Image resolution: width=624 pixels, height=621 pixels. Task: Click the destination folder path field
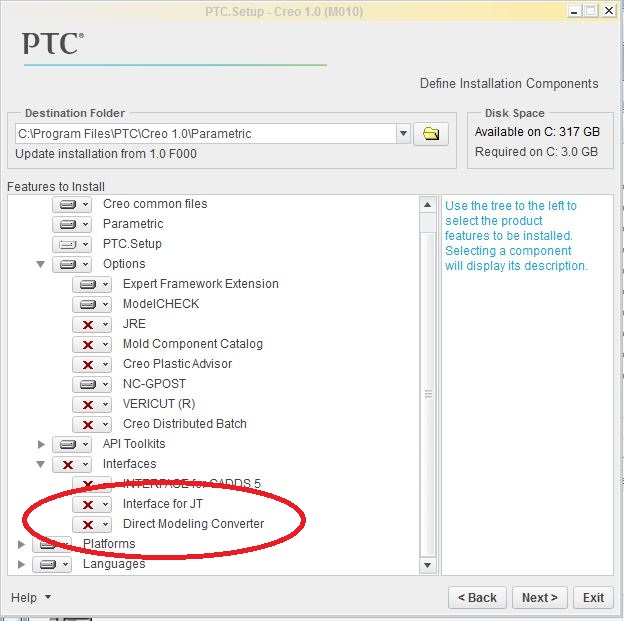click(x=205, y=133)
